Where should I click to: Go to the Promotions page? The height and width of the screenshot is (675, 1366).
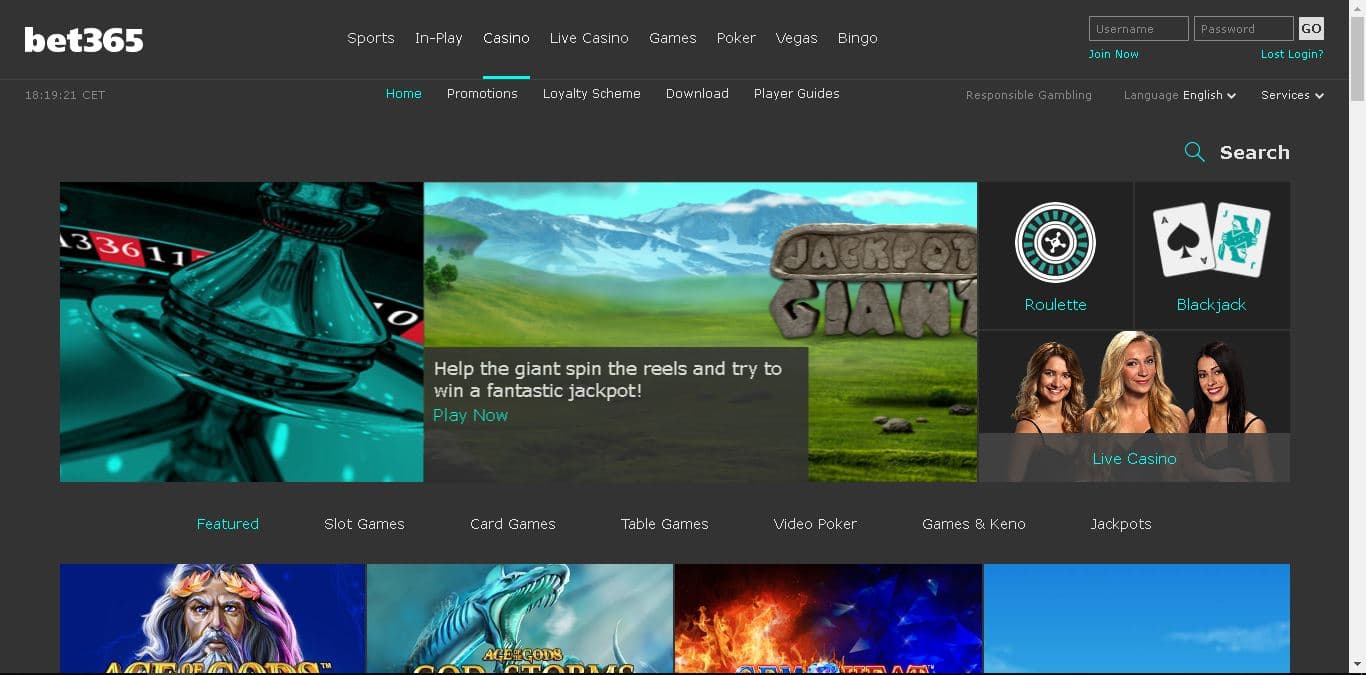click(x=482, y=93)
